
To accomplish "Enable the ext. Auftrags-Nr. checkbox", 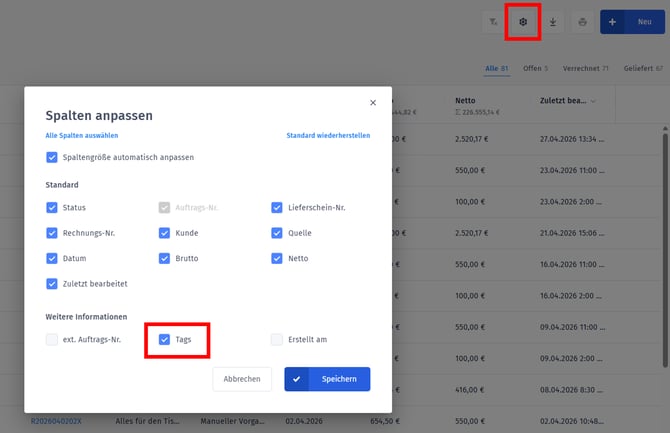I will (52, 339).
